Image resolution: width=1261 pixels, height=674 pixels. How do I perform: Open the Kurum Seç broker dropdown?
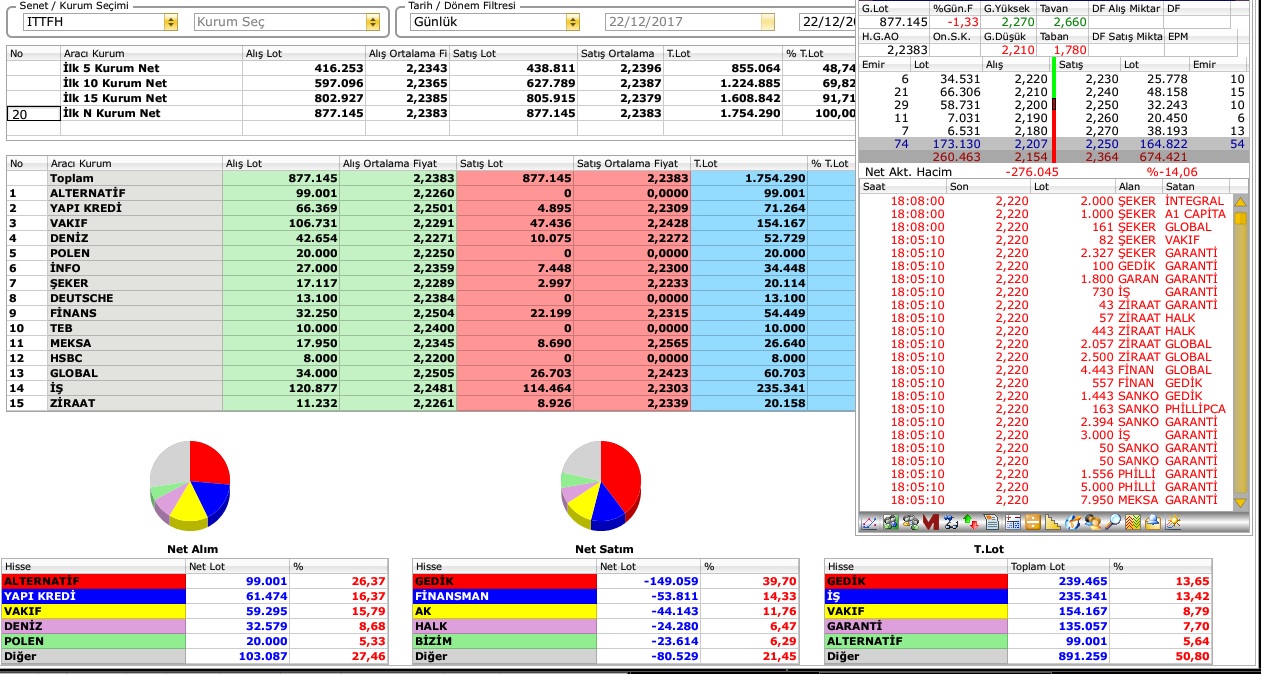(373, 22)
